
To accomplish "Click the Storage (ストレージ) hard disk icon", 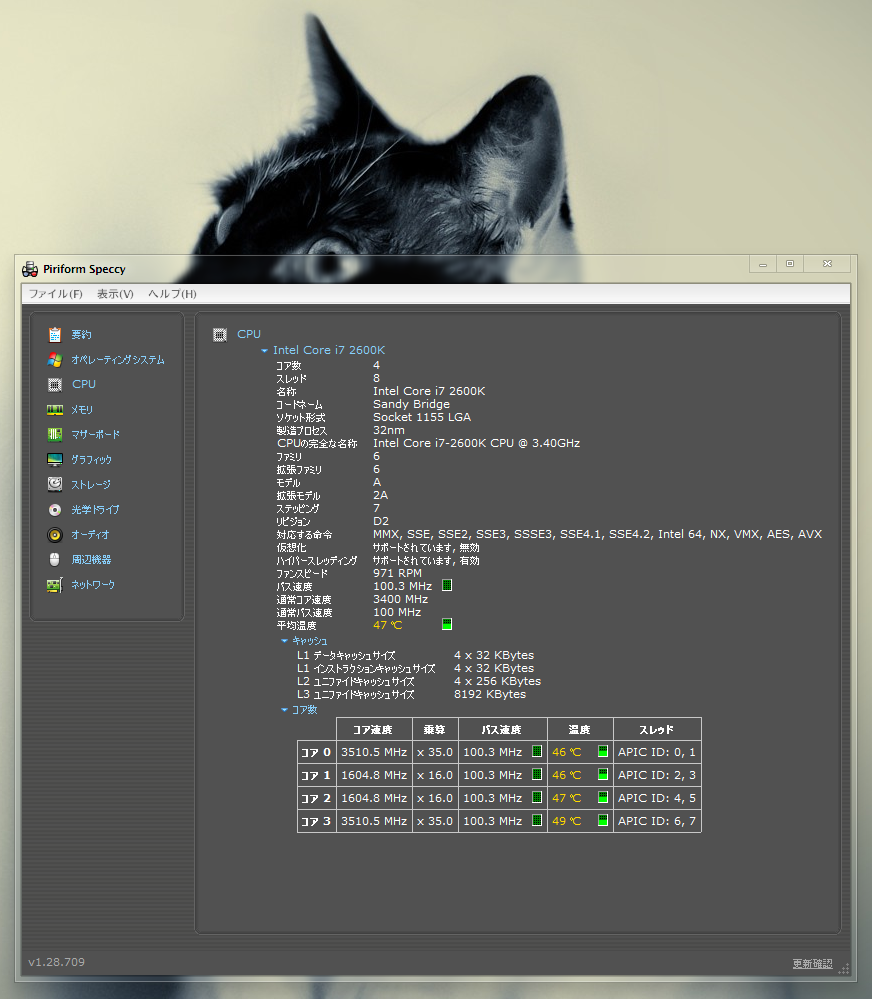I will click(55, 484).
